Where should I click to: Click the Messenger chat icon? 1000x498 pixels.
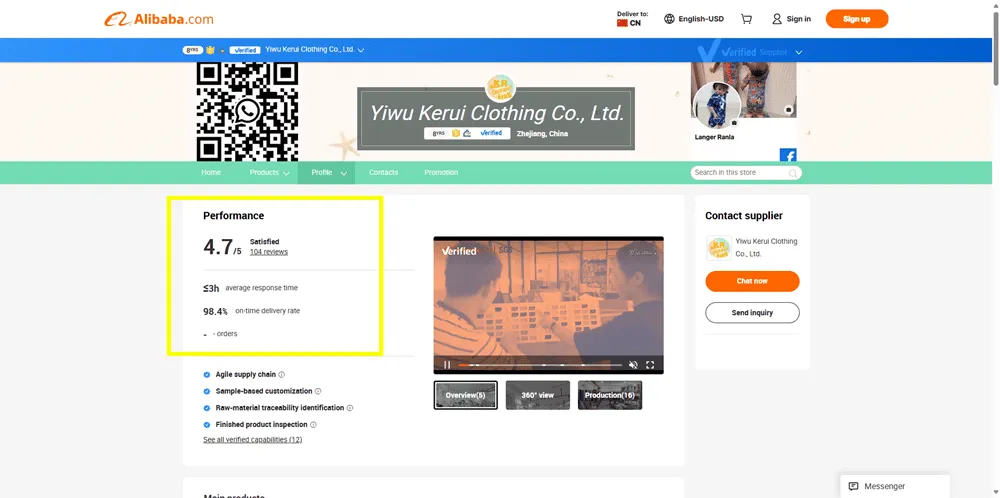tap(853, 486)
